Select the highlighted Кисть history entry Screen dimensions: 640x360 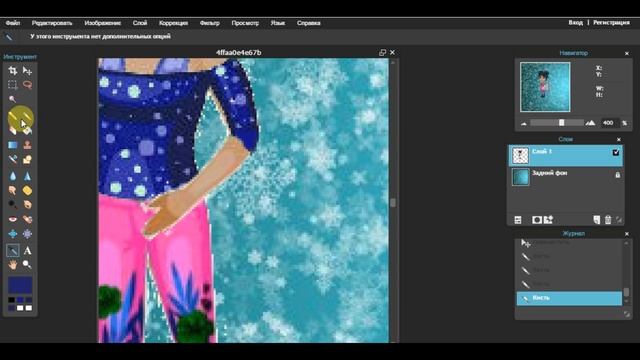coord(569,298)
